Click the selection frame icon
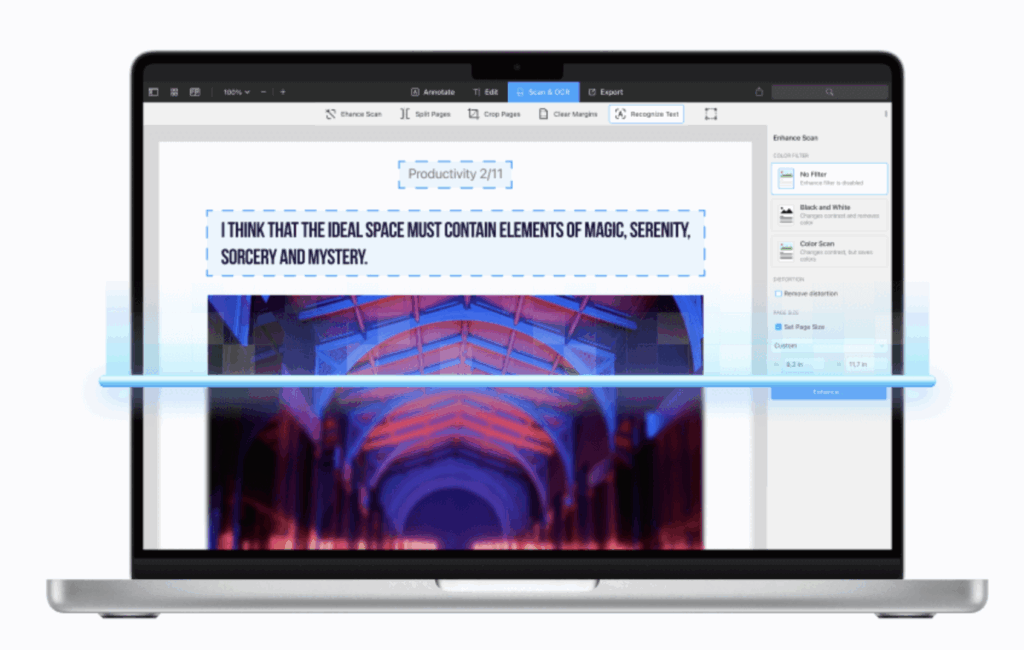Screen dimensions: 1024x650 pyautogui.click(x=711, y=114)
